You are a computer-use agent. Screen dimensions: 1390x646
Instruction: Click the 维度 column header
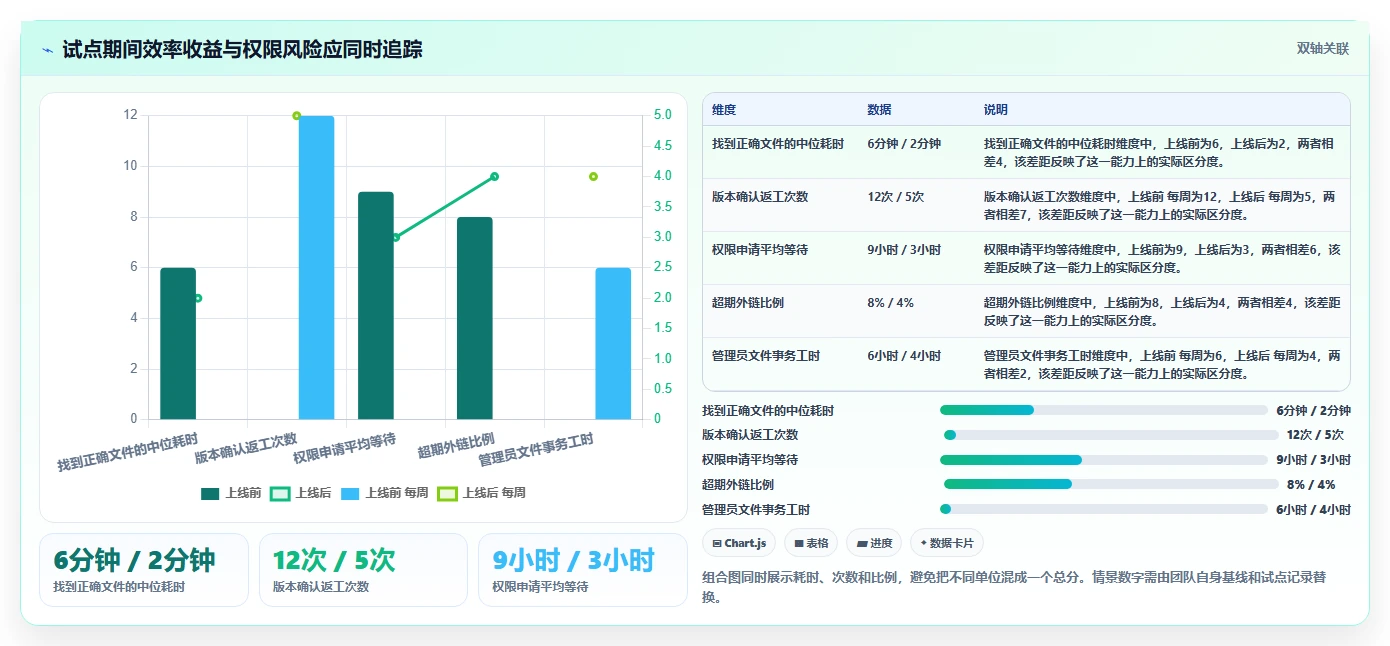click(x=724, y=110)
